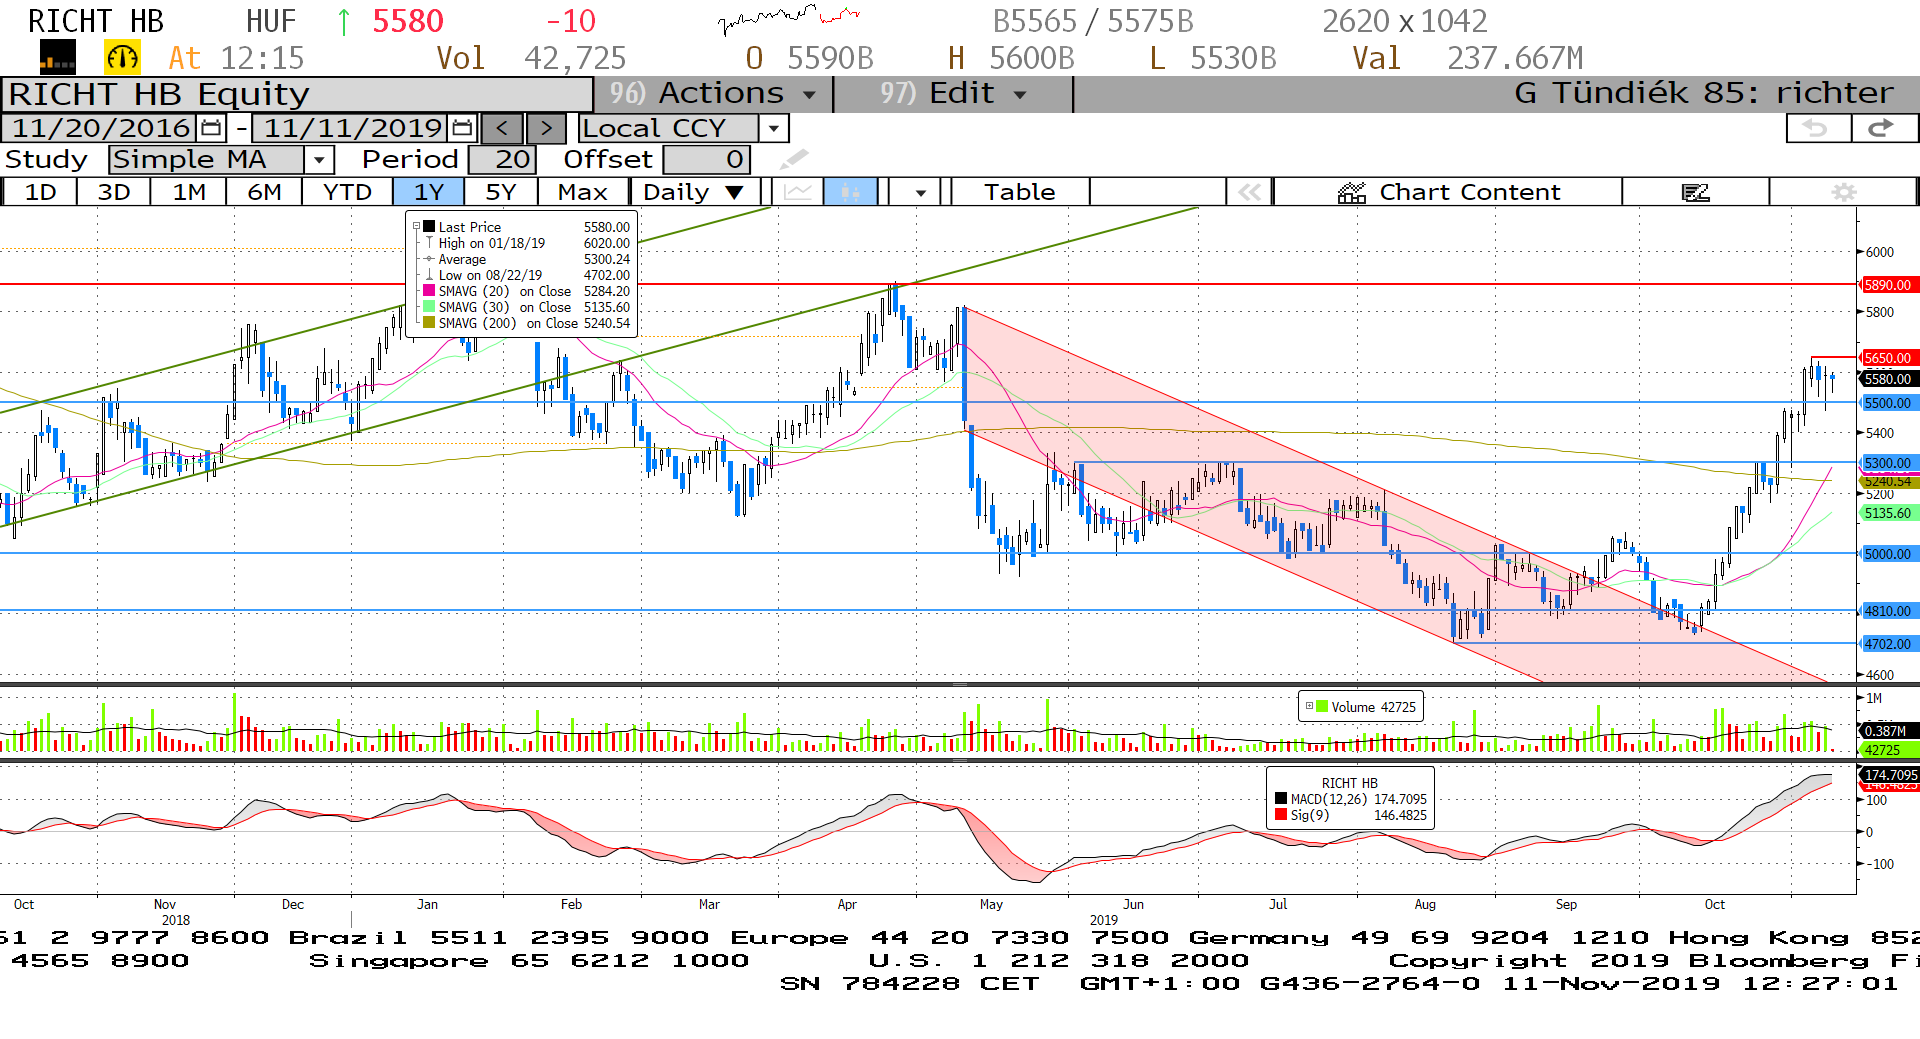Viewport: 1920px width, 1039px height.
Task: Open the Local CCY dropdown arrow
Action: (773, 128)
